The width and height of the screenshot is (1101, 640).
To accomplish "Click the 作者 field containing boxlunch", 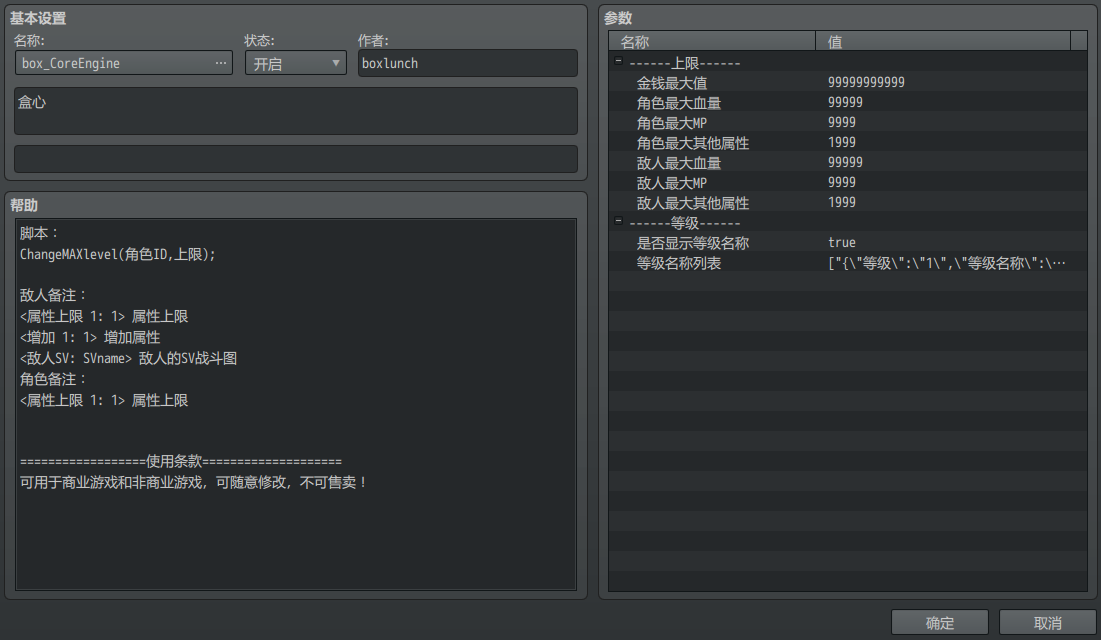I will click(468, 63).
